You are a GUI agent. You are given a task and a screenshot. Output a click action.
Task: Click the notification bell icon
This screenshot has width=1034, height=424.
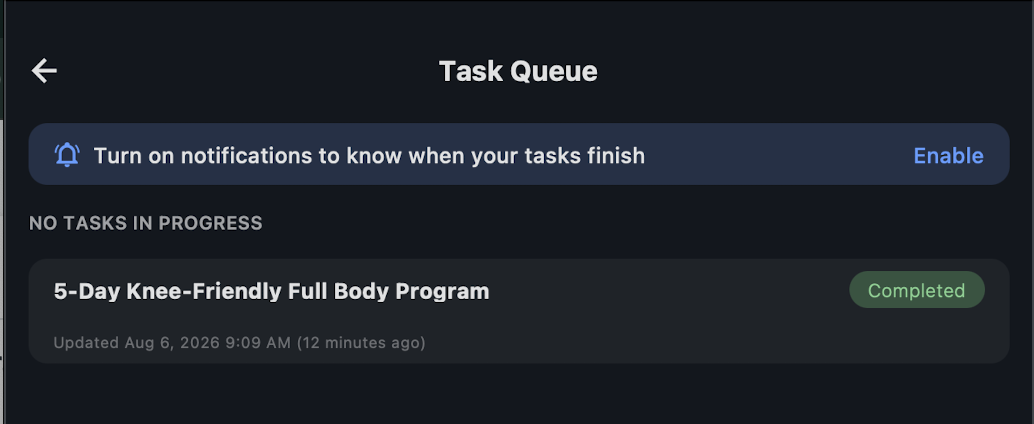[x=67, y=155]
